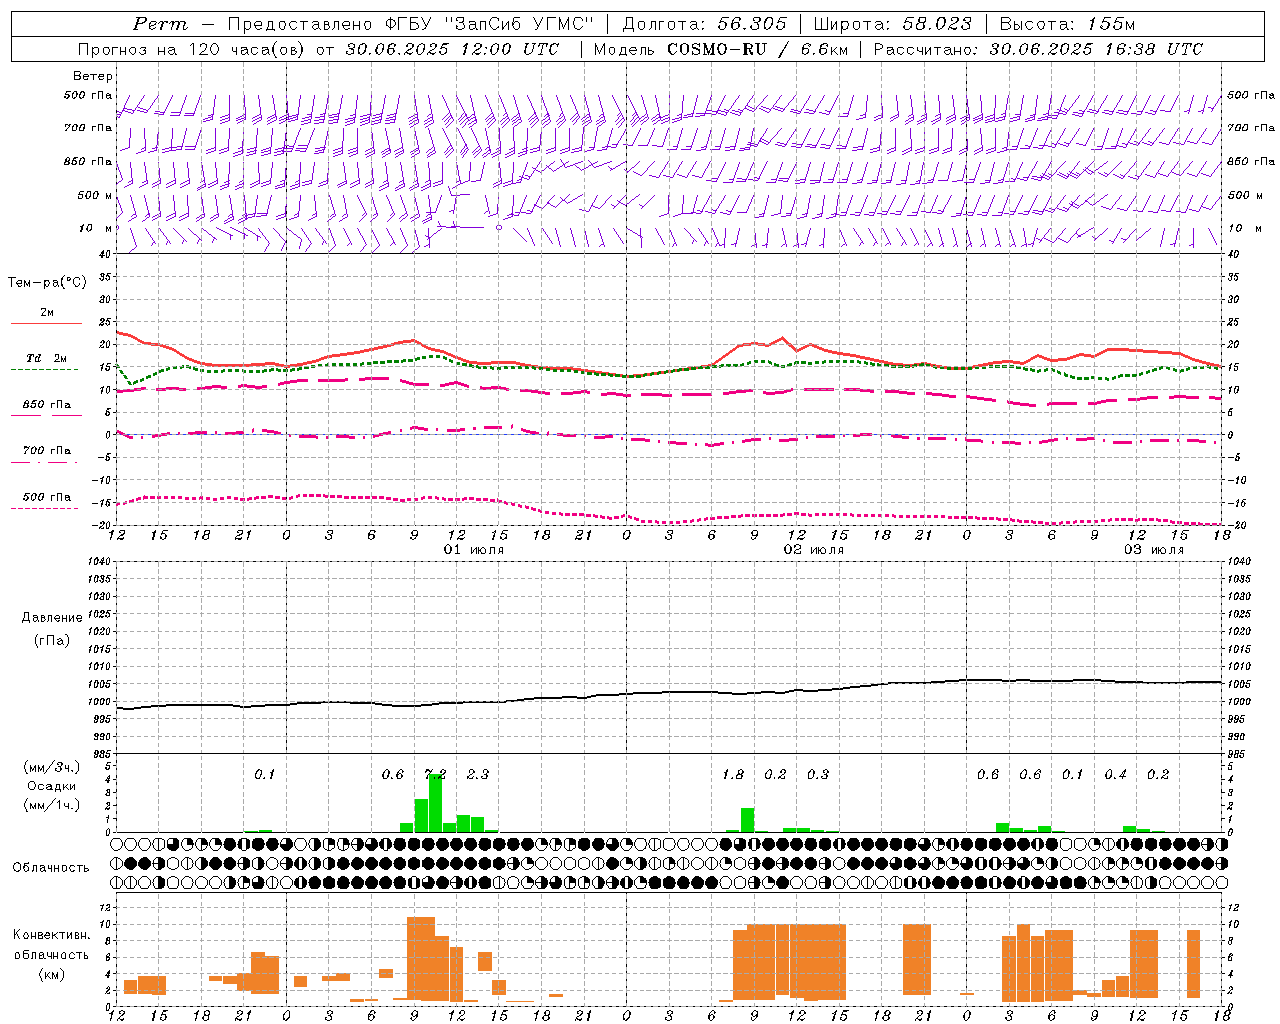Screen dimensions: 1280x1024
Task: Click the station name "Perm" in the header
Action: tap(160, 24)
